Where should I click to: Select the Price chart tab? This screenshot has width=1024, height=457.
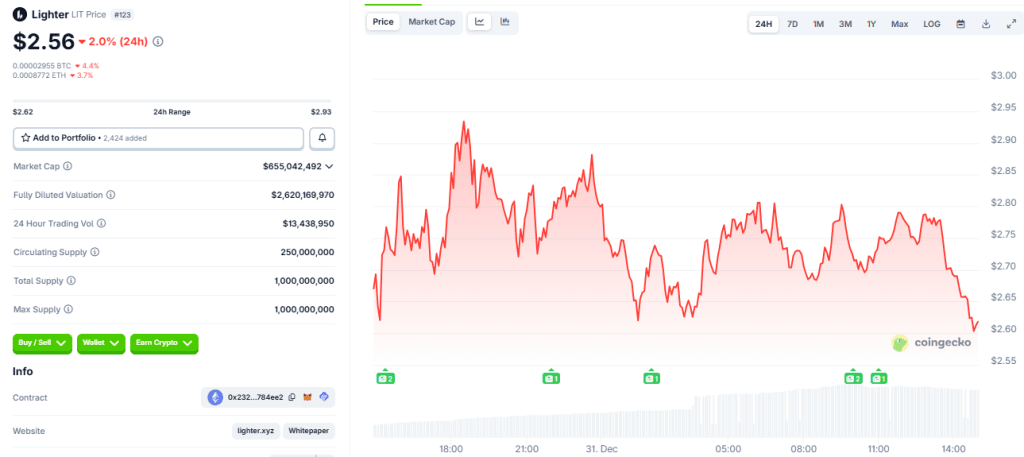coord(383,22)
